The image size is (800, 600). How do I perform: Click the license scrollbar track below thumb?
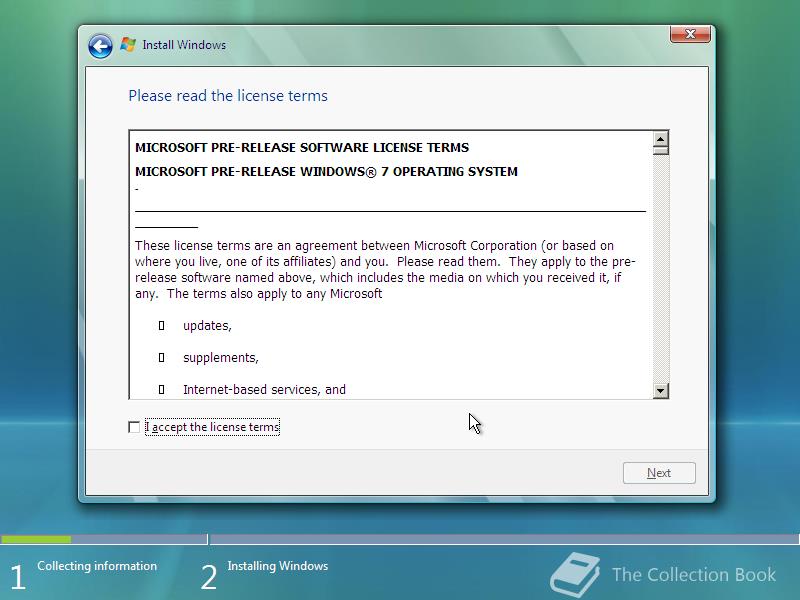tap(661, 269)
